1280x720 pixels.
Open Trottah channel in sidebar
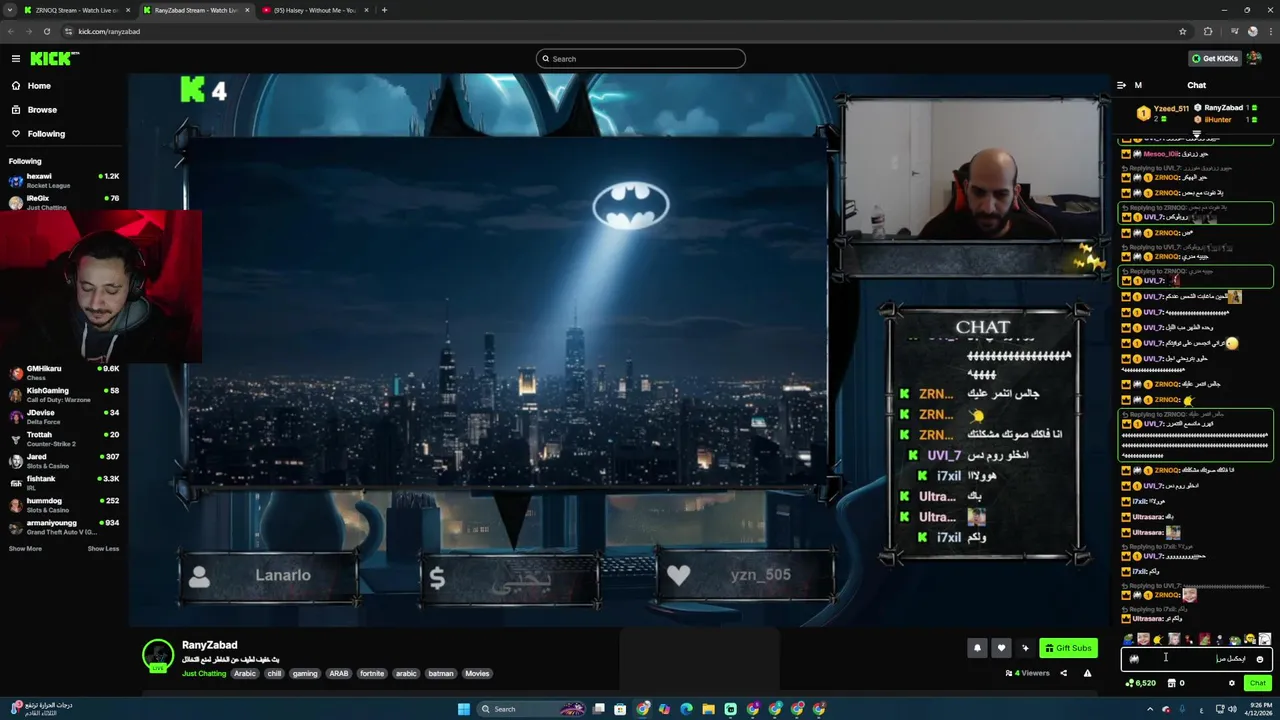tap(63, 439)
